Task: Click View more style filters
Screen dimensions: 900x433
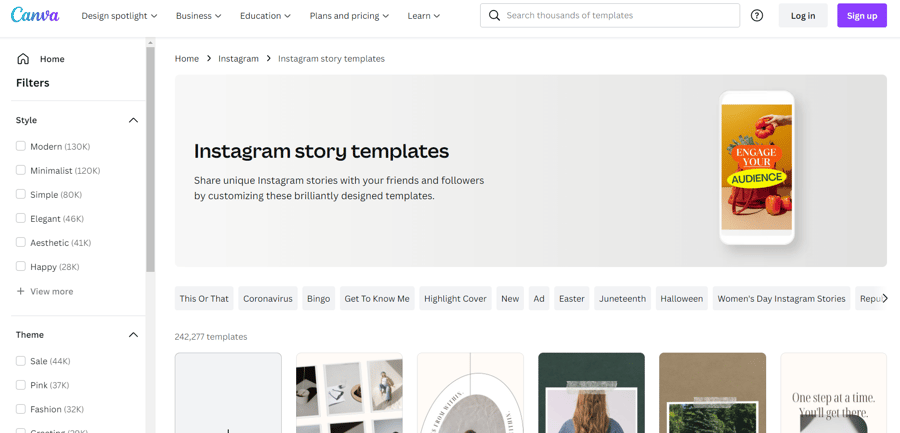Action: coord(52,291)
